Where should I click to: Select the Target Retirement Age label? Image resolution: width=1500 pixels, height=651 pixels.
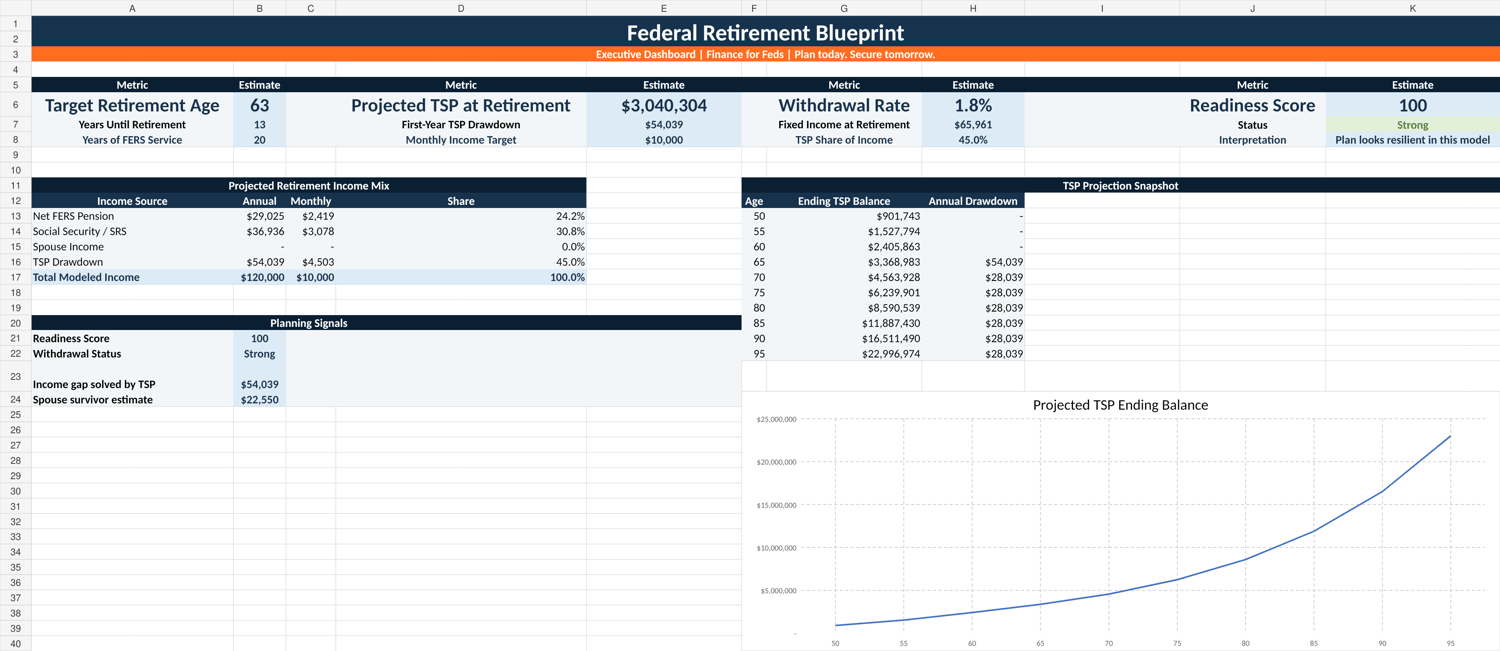click(x=132, y=105)
